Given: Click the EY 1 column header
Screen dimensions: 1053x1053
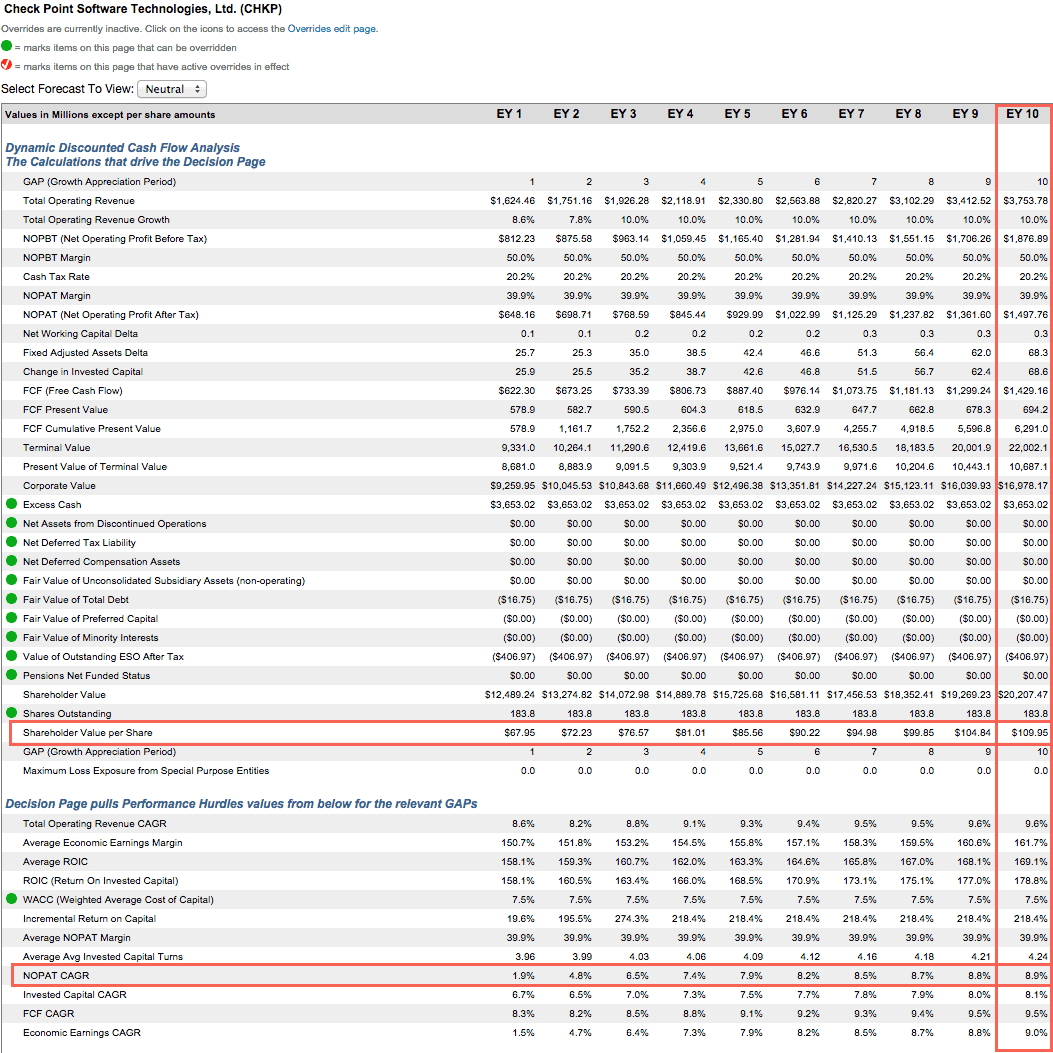Looking at the screenshot, I should click(x=509, y=114).
